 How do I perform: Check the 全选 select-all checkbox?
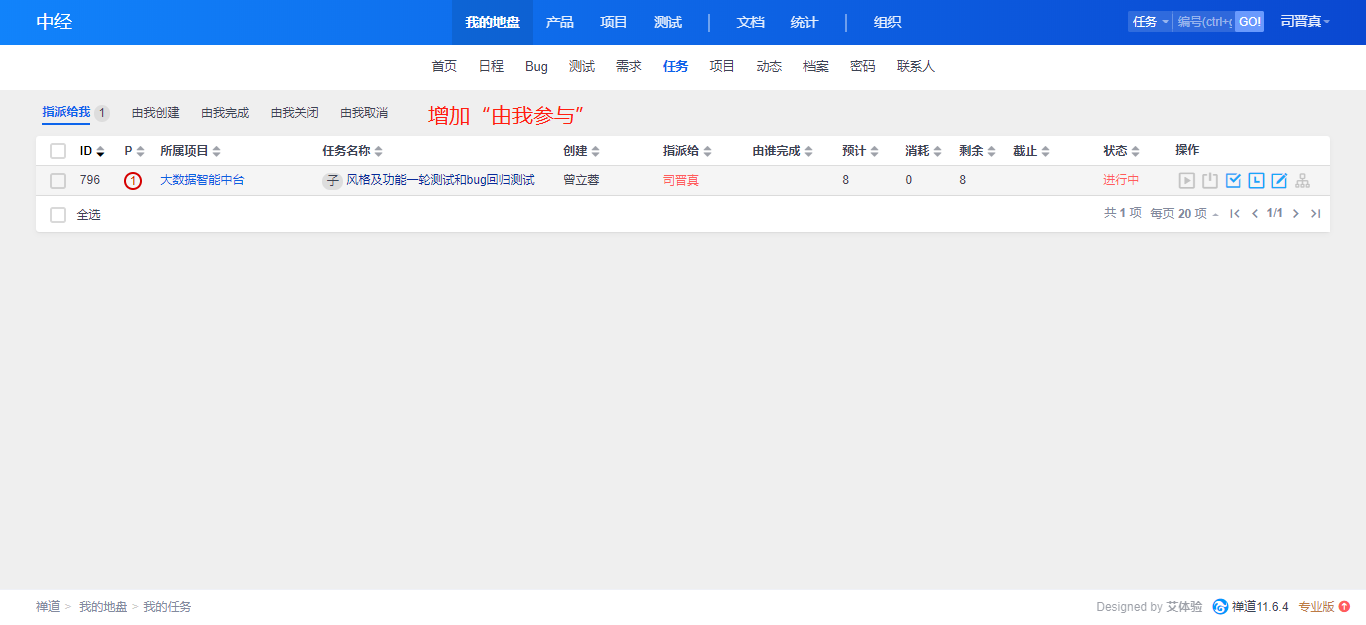pyautogui.click(x=58, y=215)
